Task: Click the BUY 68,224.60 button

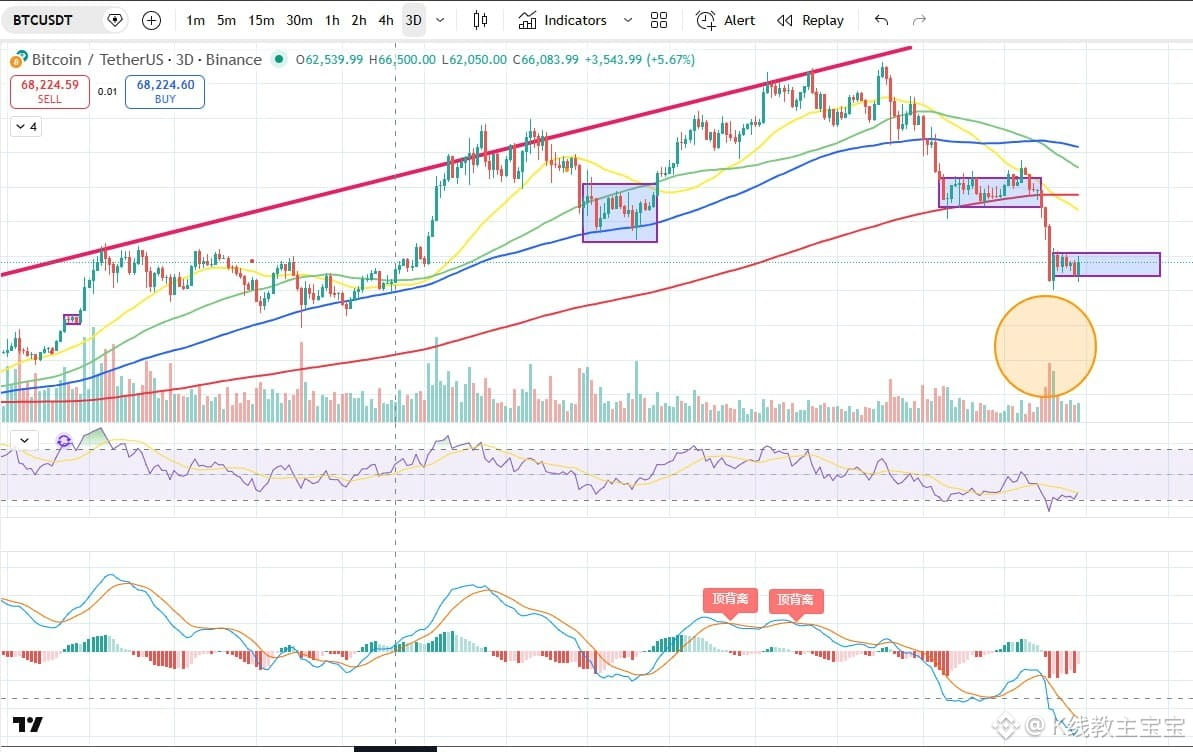Action: 165,91
